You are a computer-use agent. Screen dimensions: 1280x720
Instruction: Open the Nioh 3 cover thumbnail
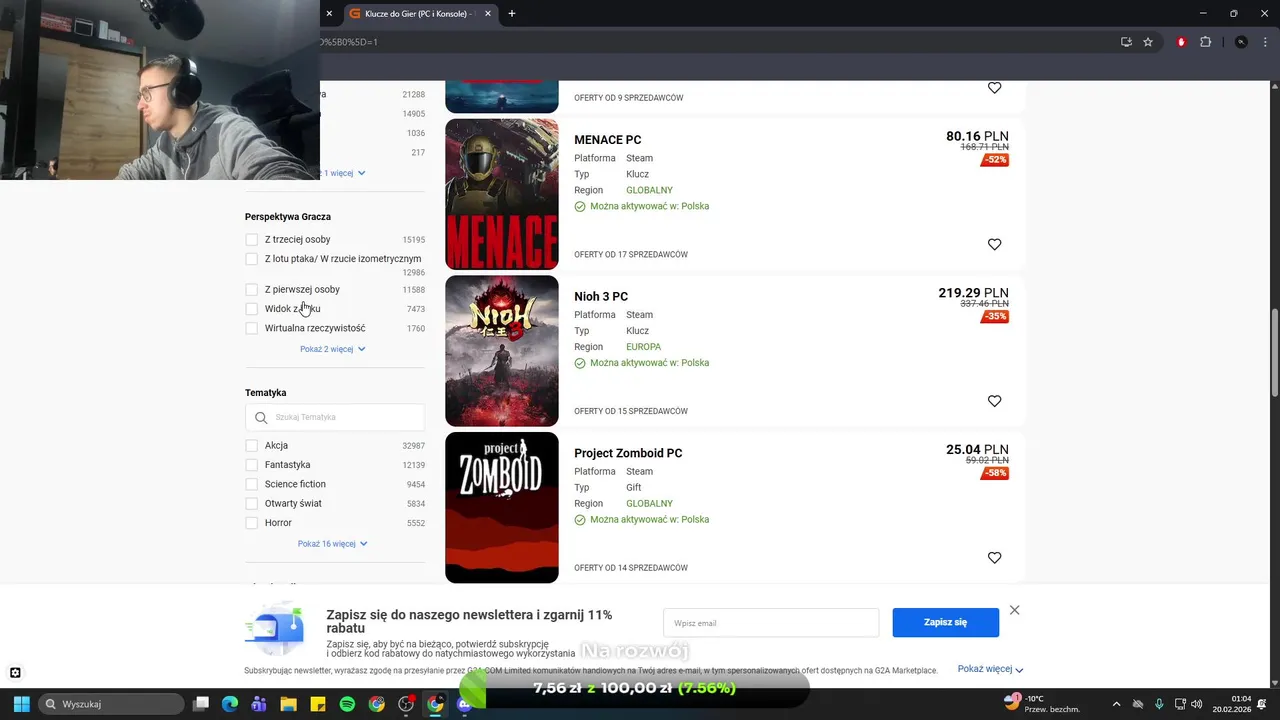tap(502, 351)
